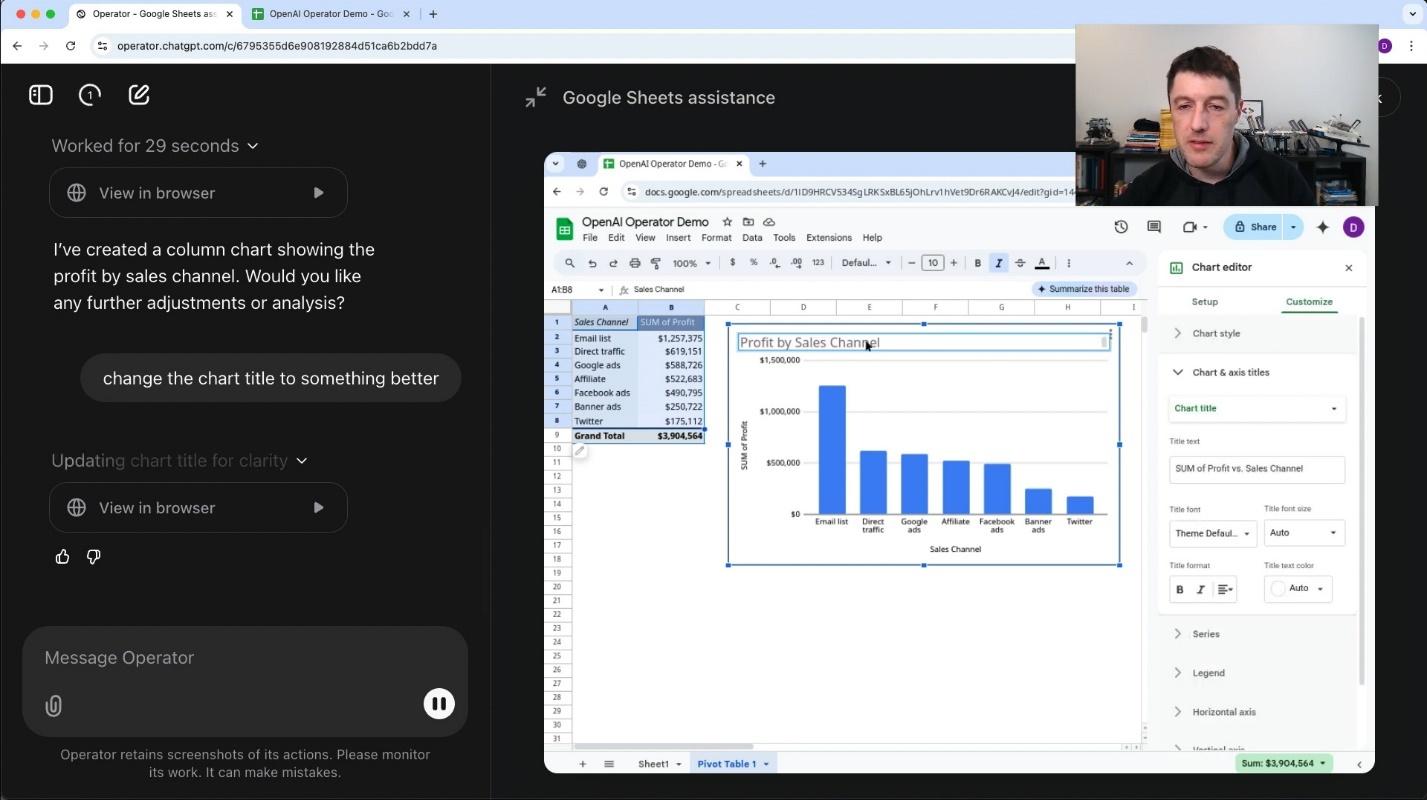Hide the menus with the collapse caret
This screenshot has width=1427, height=800.
tap(1129, 263)
